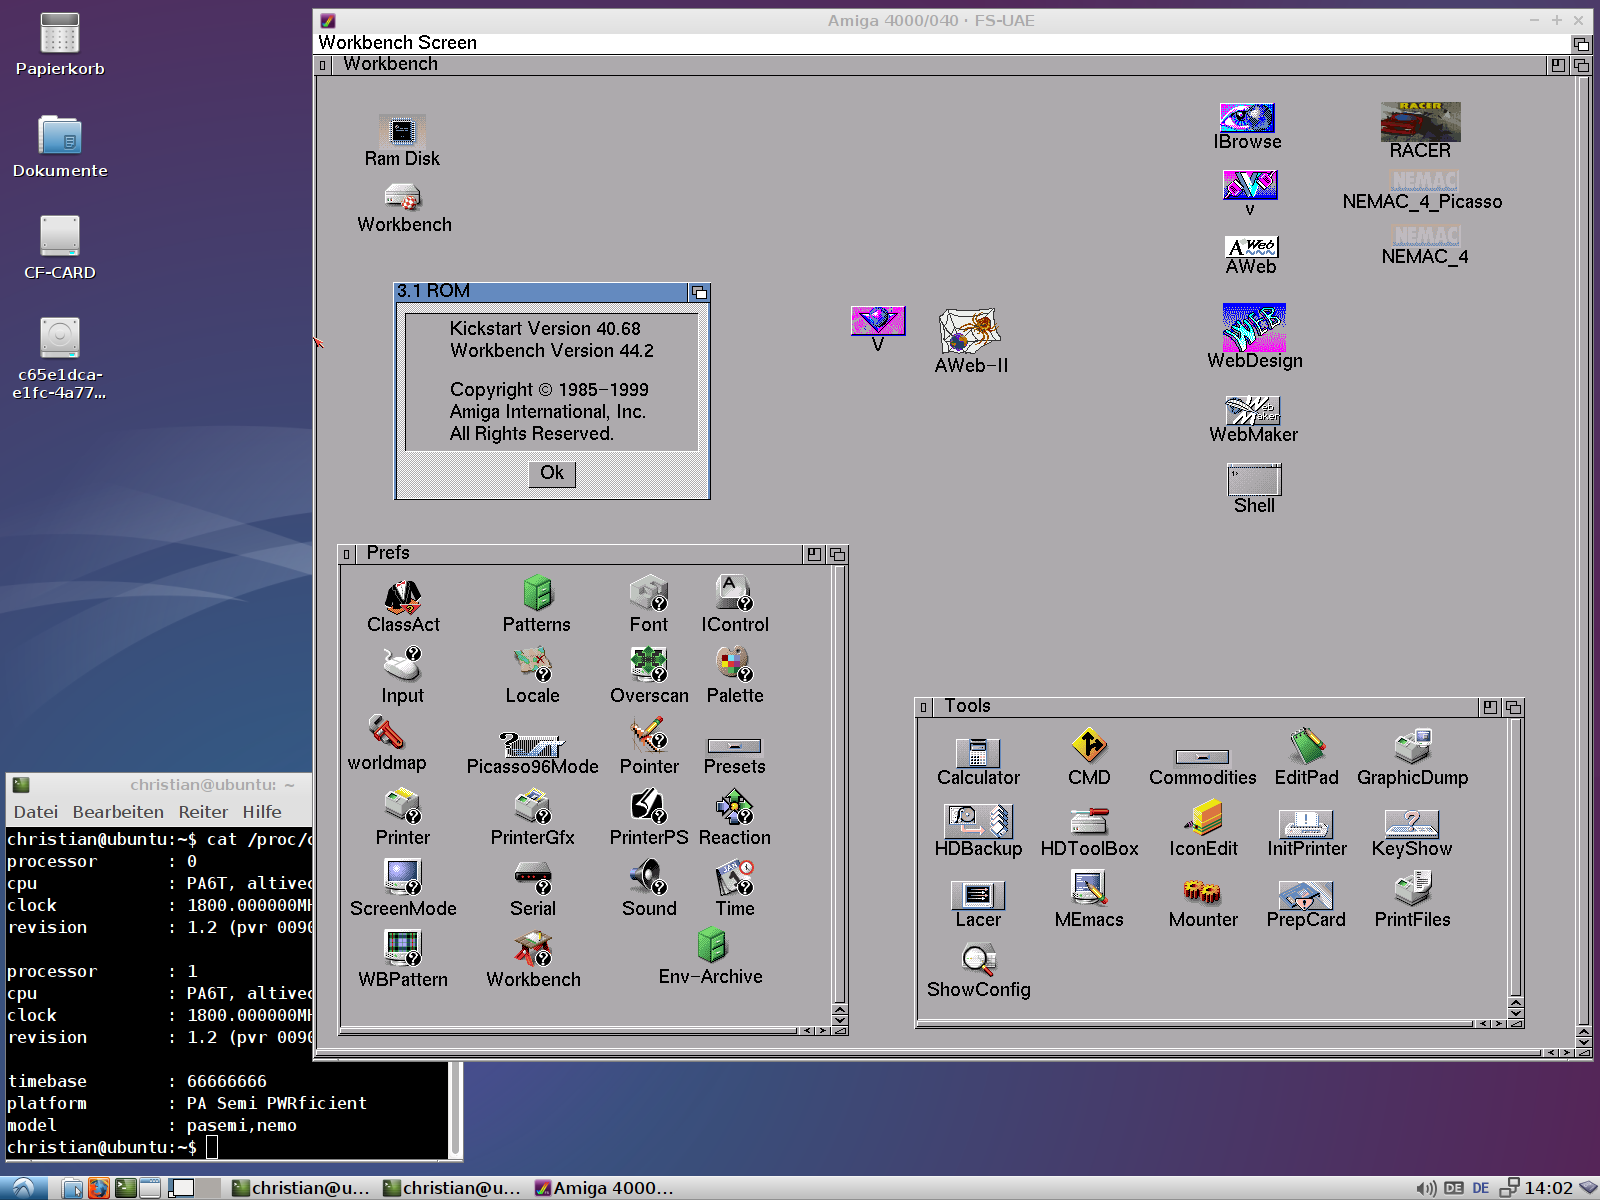1600x1200 pixels.
Task: Select the Calculator tool icon
Action: [x=977, y=752]
